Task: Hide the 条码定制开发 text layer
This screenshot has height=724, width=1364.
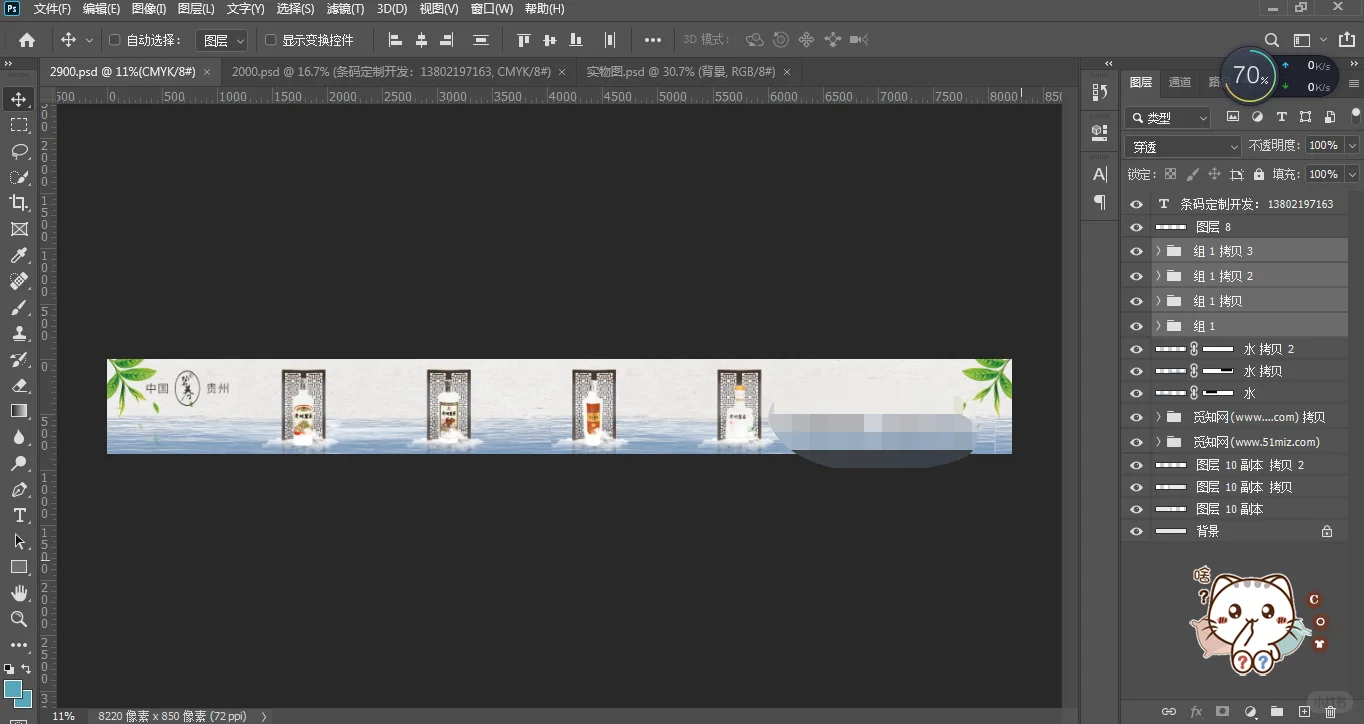Action: pos(1136,204)
